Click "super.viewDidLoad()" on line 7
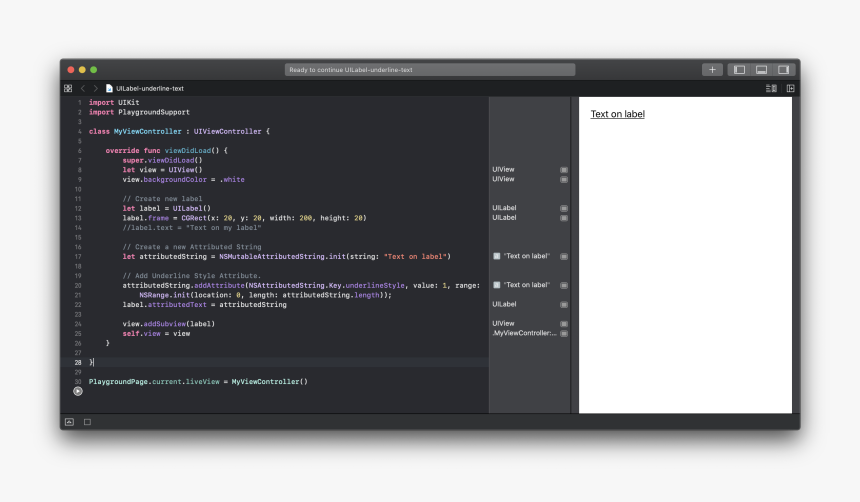The width and height of the screenshot is (860, 502). tap(162, 160)
